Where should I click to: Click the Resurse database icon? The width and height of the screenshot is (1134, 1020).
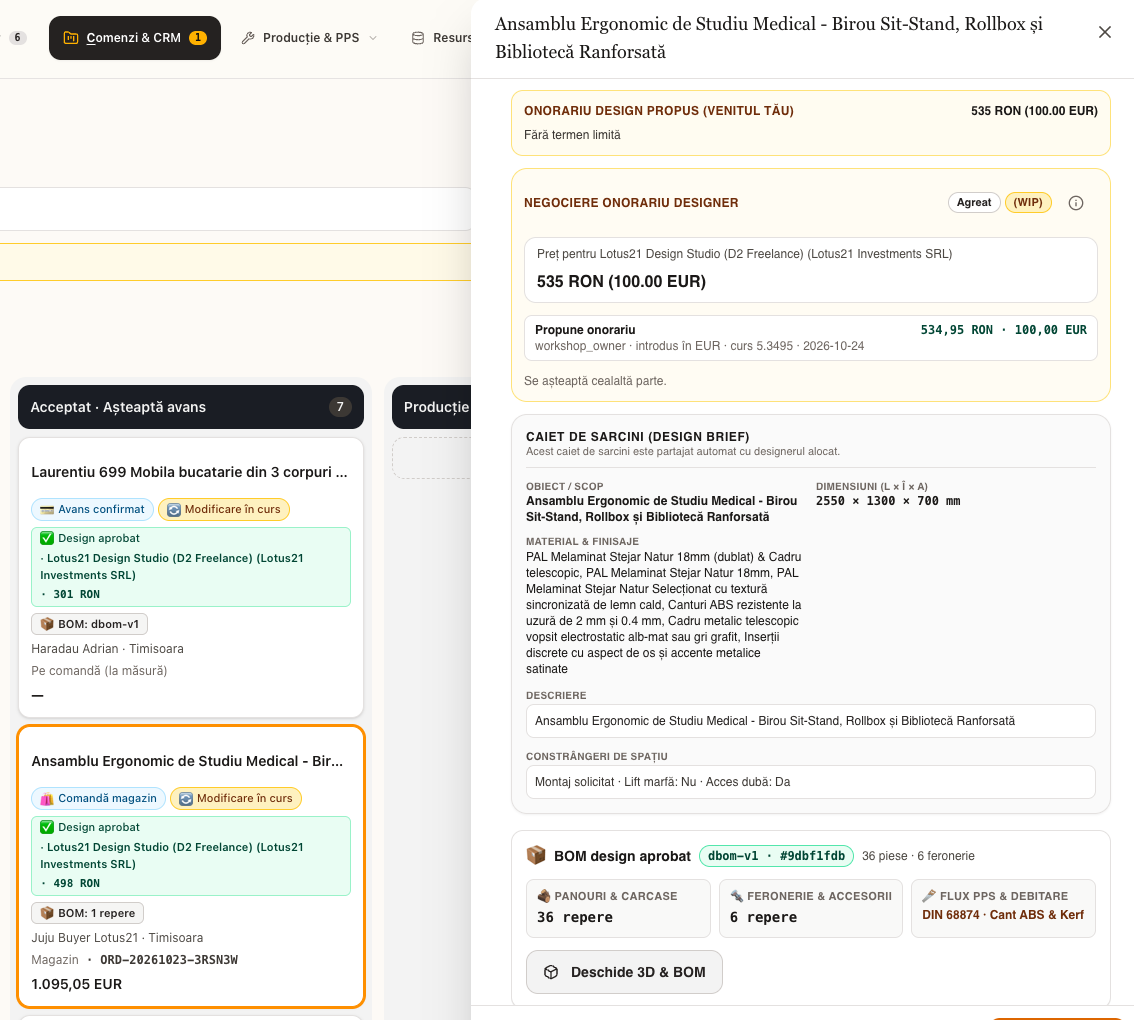click(x=418, y=38)
